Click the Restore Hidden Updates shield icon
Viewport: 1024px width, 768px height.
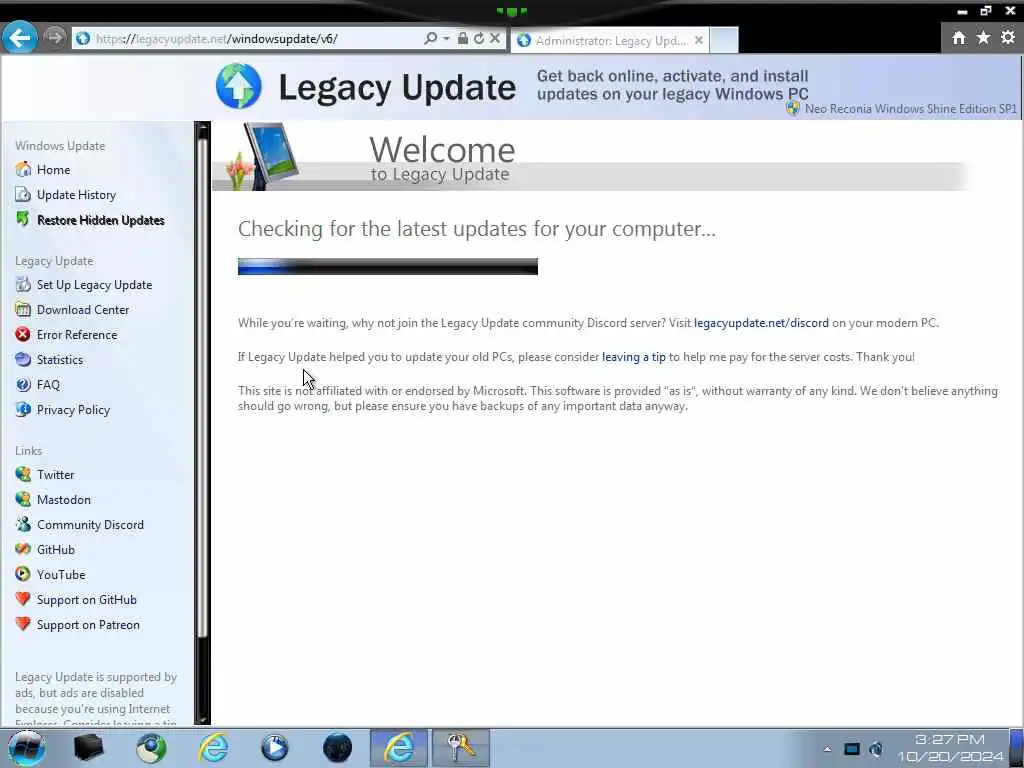click(x=23, y=219)
